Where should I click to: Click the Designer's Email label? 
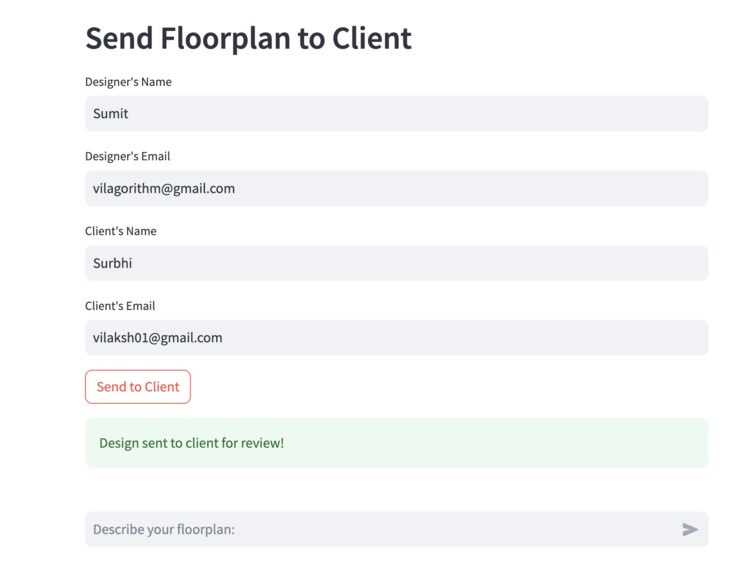tap(127, 156)
